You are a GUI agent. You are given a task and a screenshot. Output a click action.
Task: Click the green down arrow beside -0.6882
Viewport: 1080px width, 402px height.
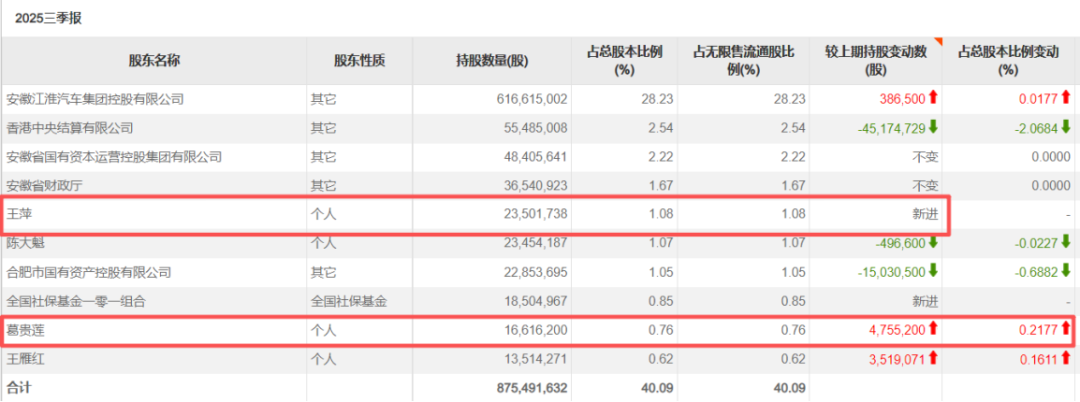pyautogui.click(x=1066, y=272)
